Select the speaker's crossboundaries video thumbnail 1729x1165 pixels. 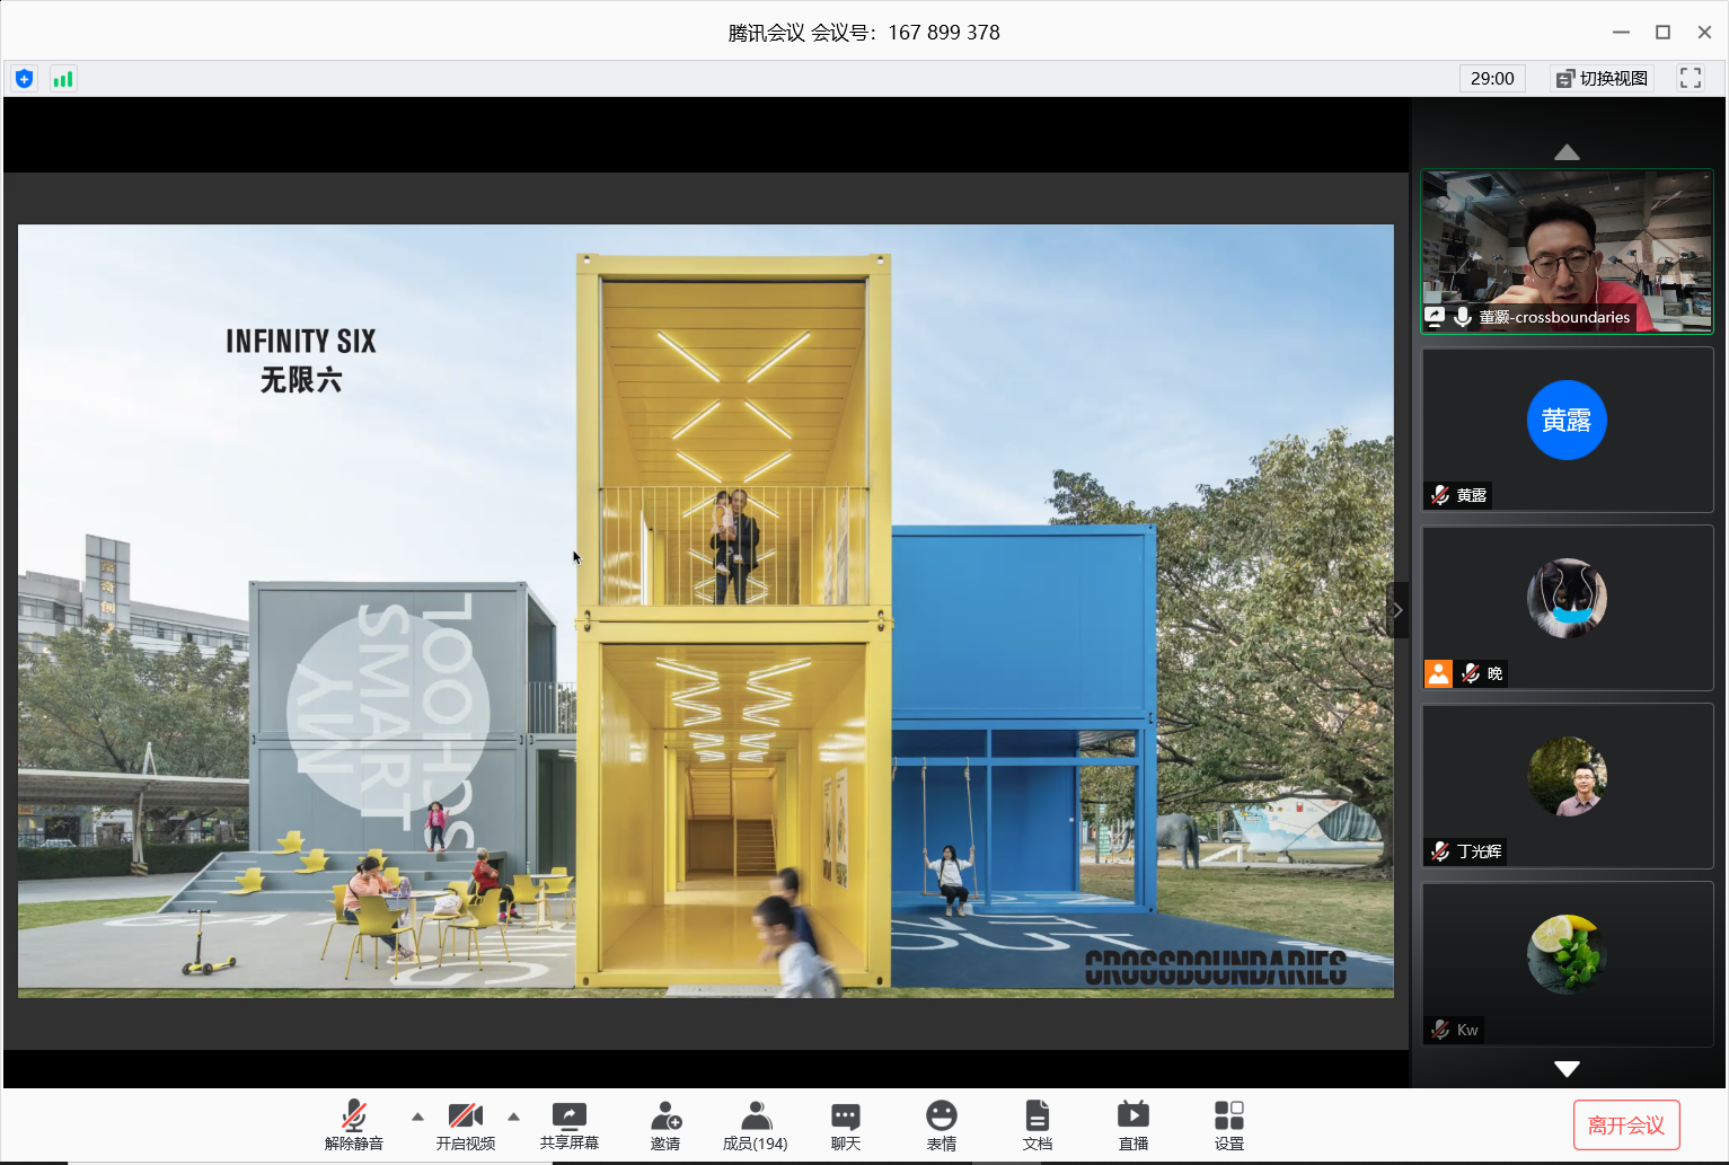(x=1567, y=251)
